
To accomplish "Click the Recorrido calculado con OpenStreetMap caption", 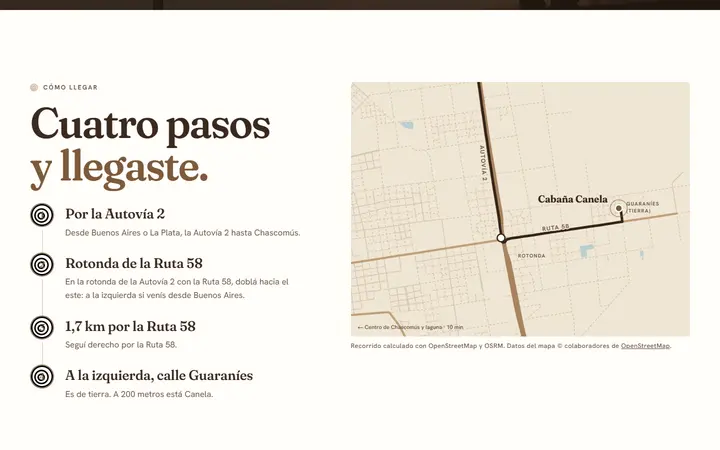I will 511,346.
